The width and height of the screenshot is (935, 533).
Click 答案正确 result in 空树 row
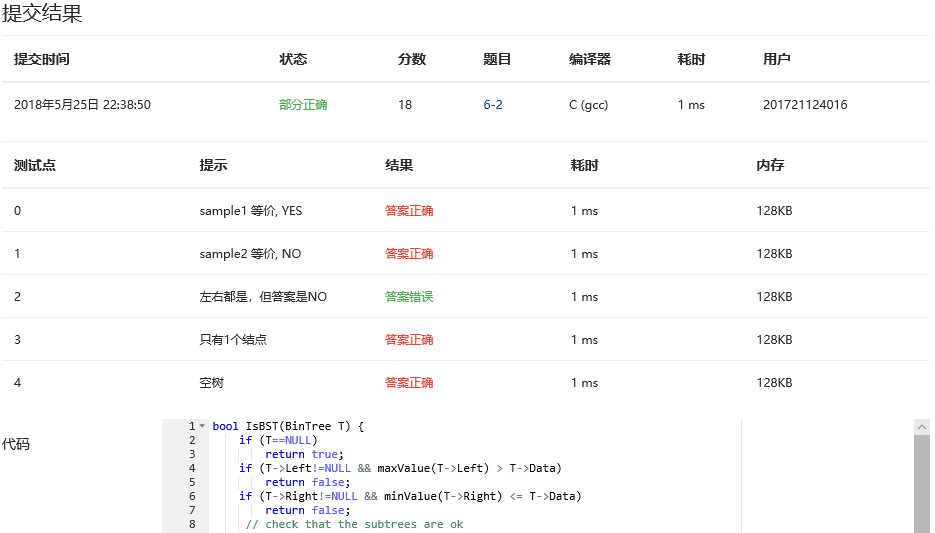[409, 383]
